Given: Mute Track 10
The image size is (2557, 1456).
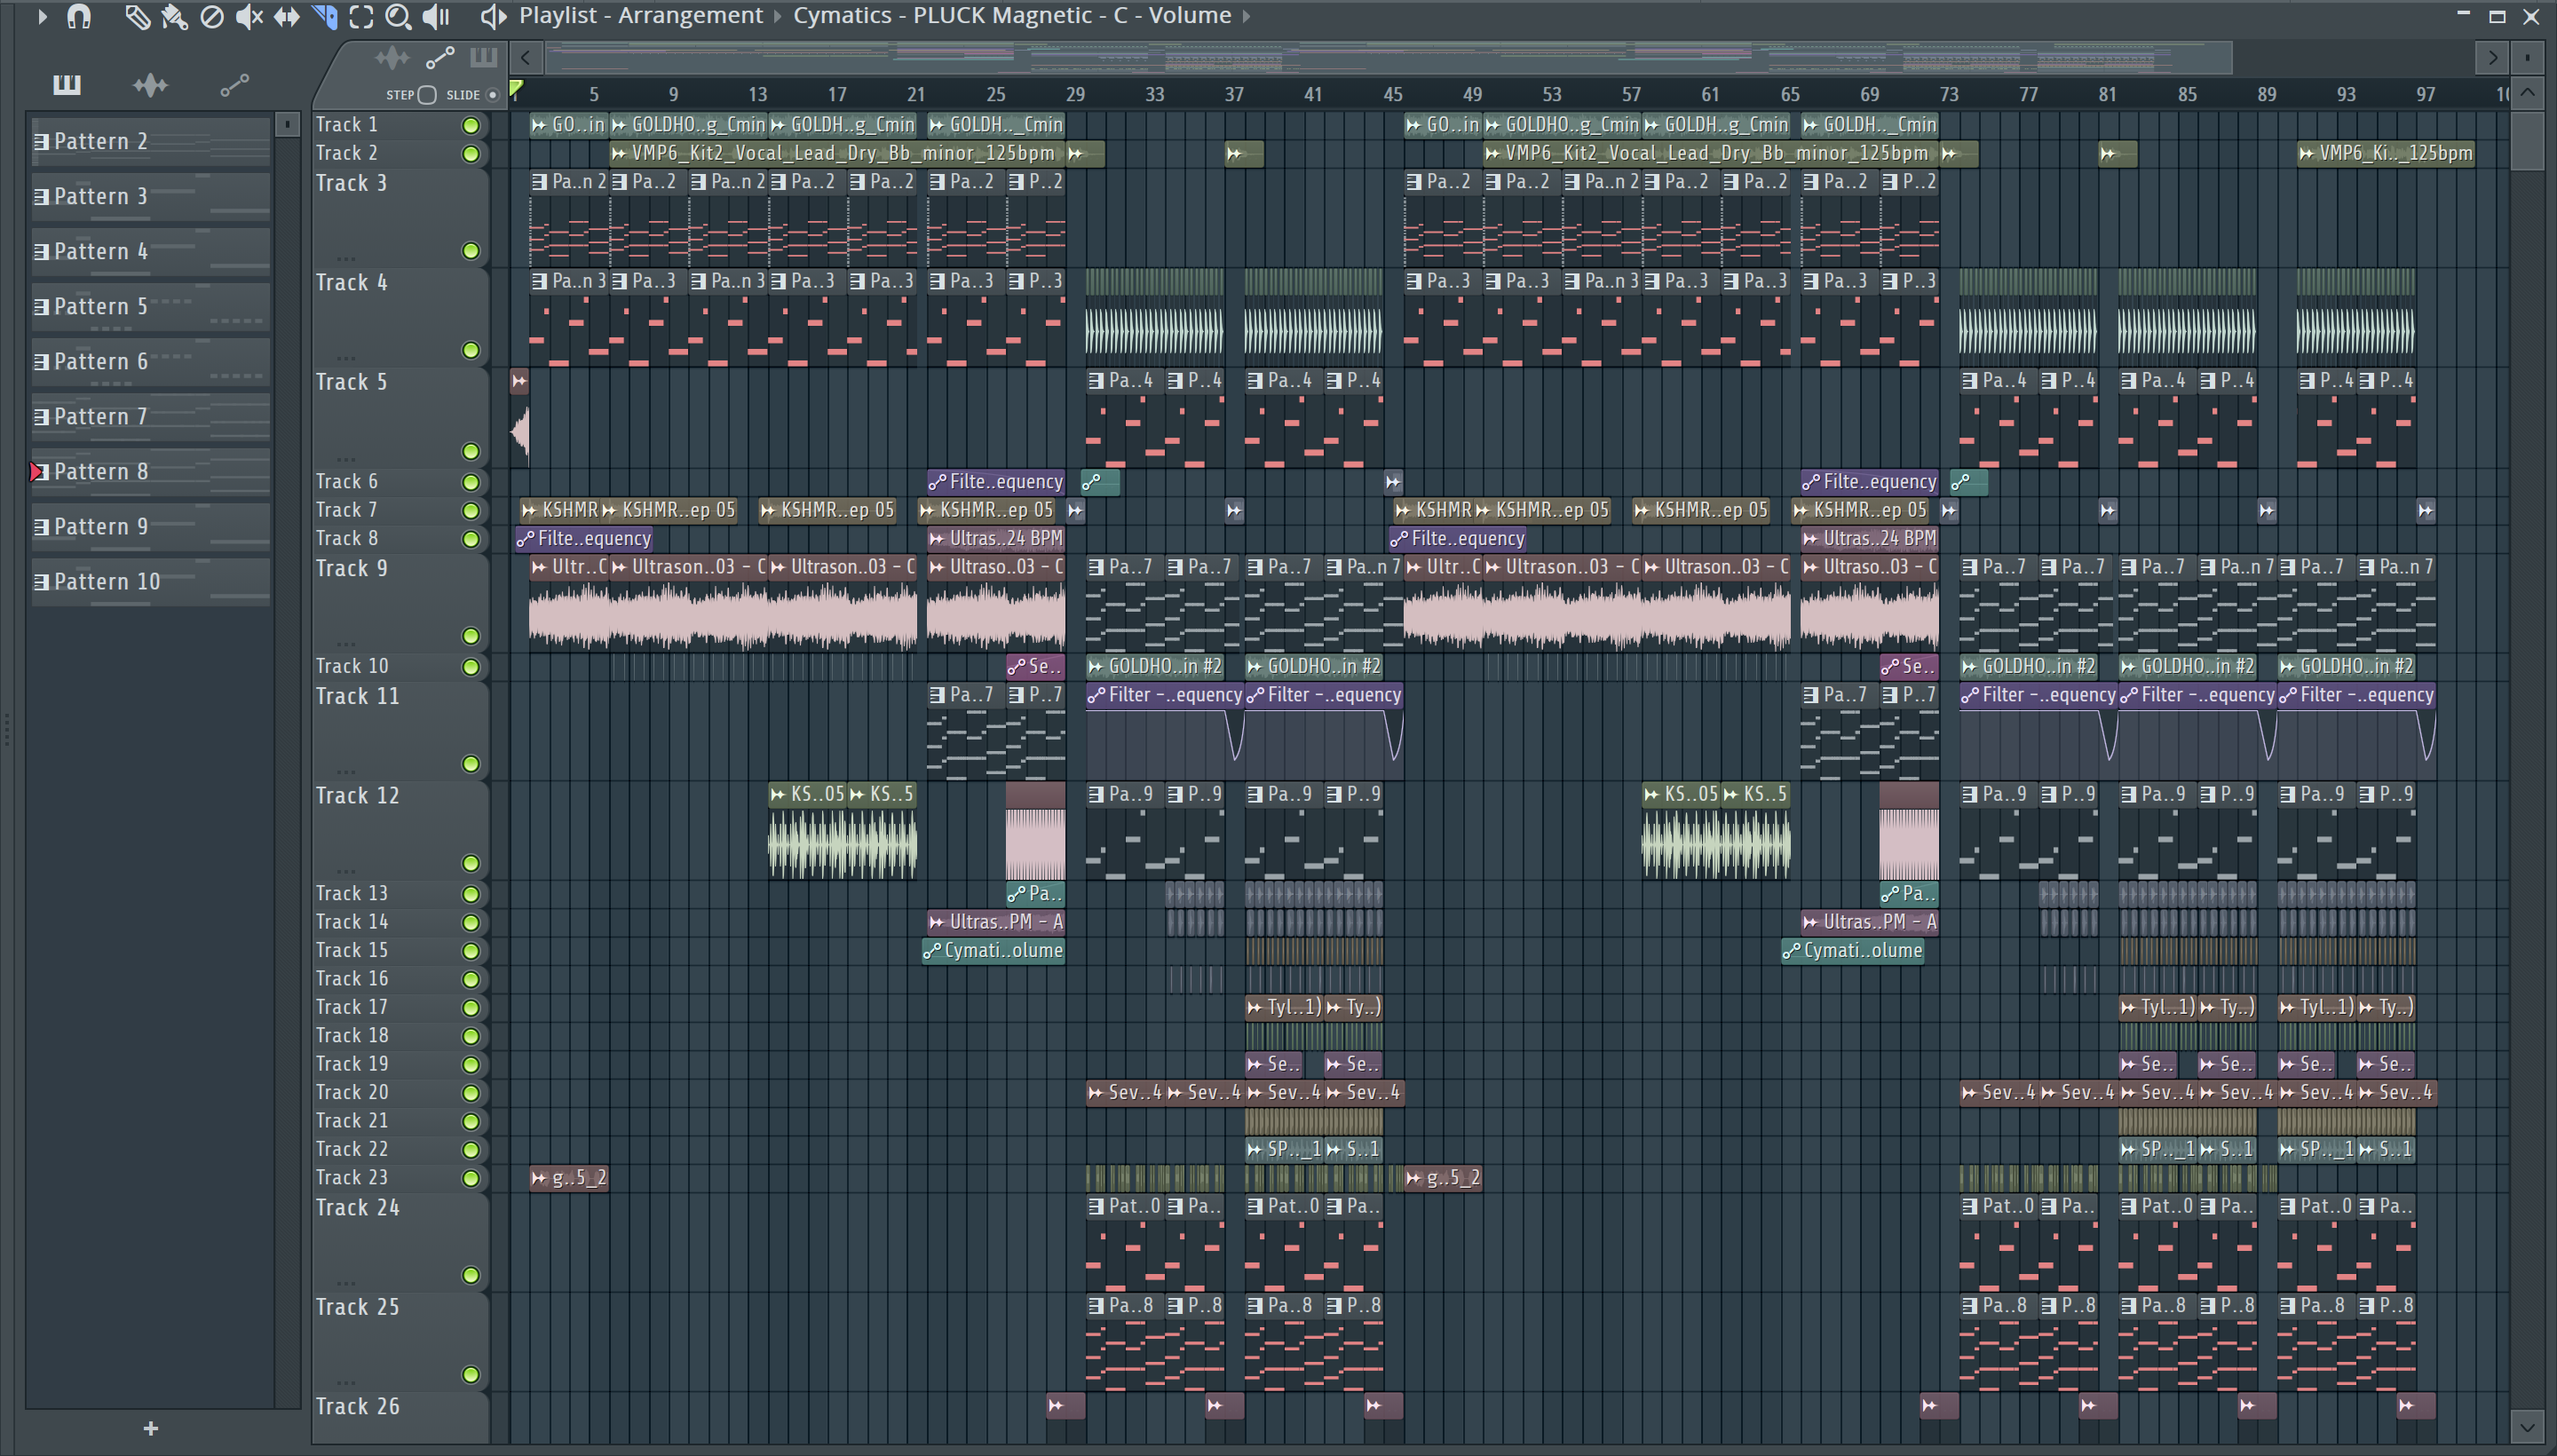Looking at the screenshot, I should pos(470,667).
